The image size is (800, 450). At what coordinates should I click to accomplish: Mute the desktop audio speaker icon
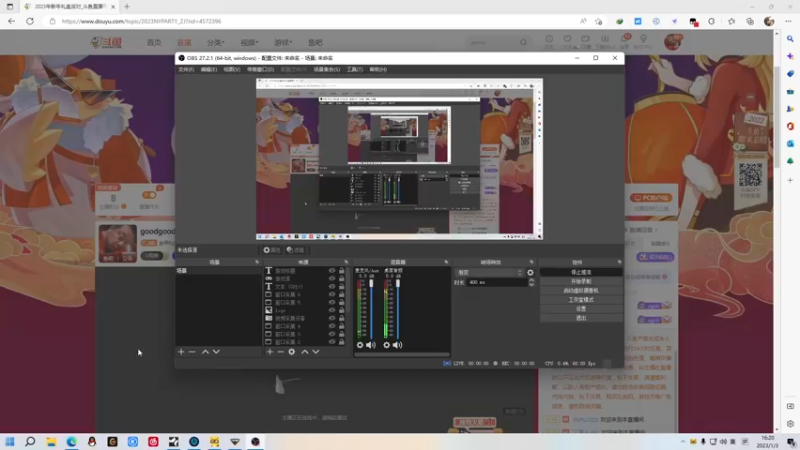pos(397,345)
